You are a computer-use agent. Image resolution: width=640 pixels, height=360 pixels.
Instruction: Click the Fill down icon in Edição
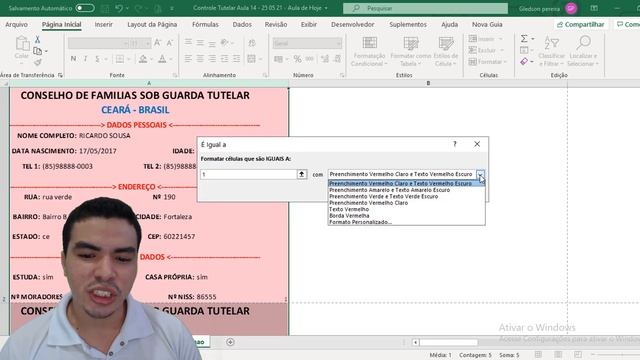[524, 50]
